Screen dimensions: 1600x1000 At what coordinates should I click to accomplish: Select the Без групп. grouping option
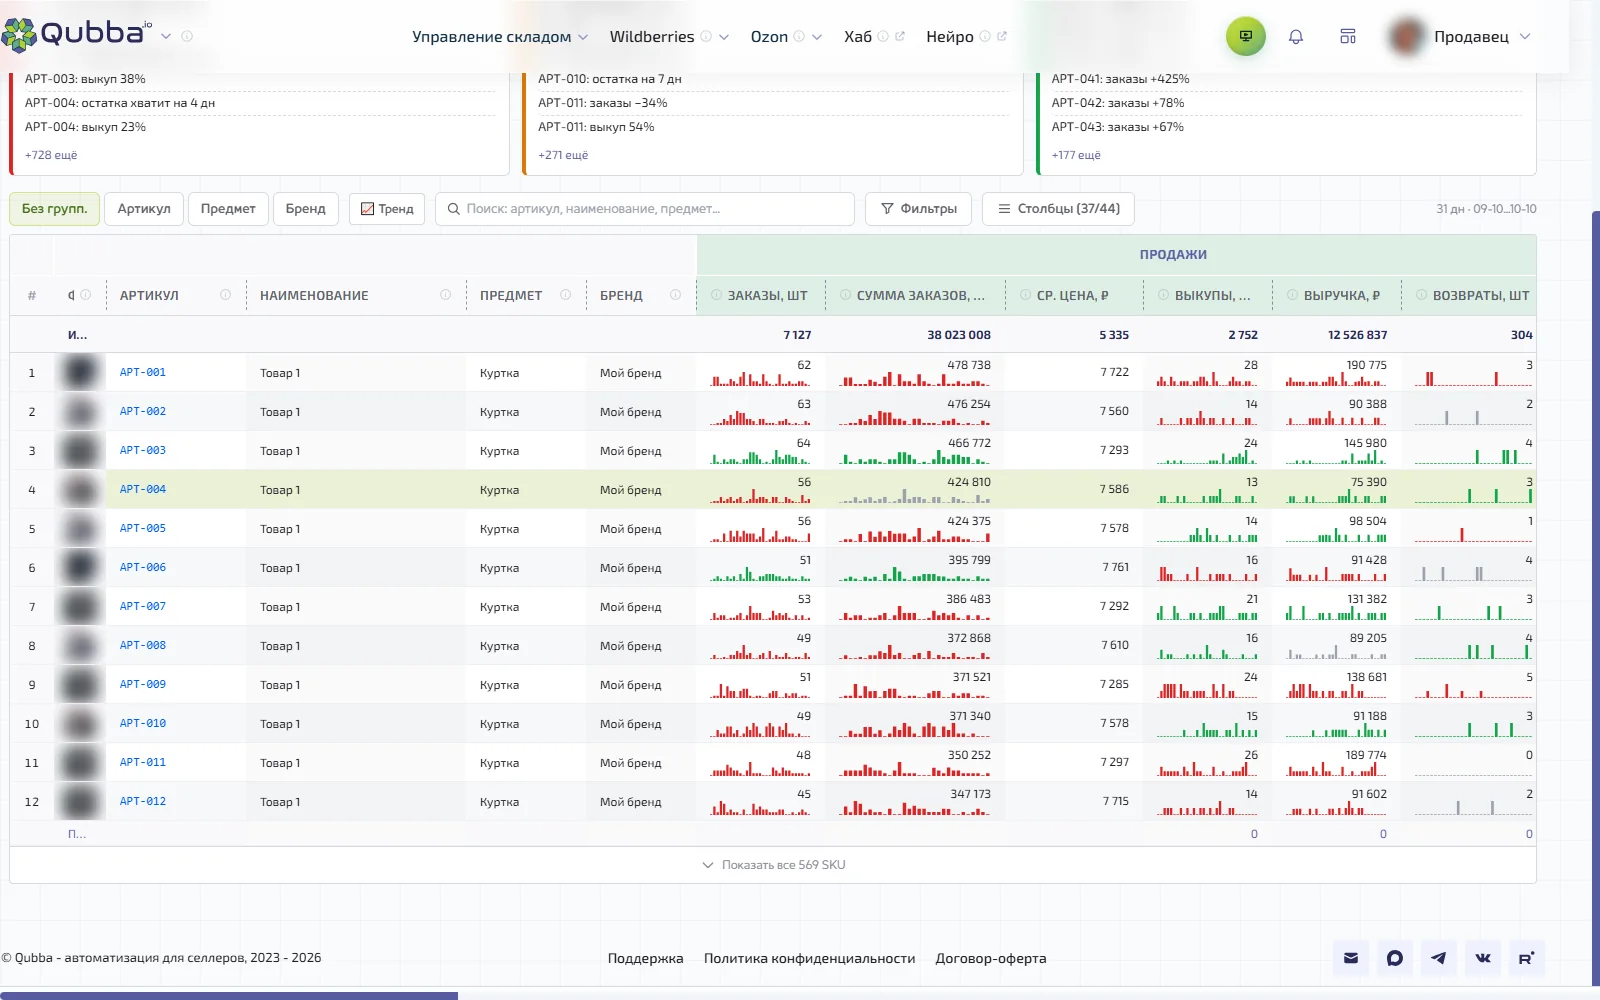point(55,209)
